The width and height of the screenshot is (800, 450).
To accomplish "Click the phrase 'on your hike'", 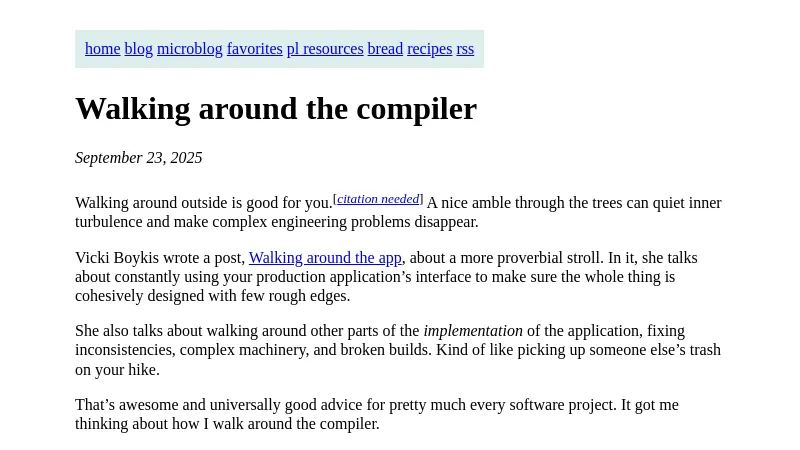I will point(117,370).
